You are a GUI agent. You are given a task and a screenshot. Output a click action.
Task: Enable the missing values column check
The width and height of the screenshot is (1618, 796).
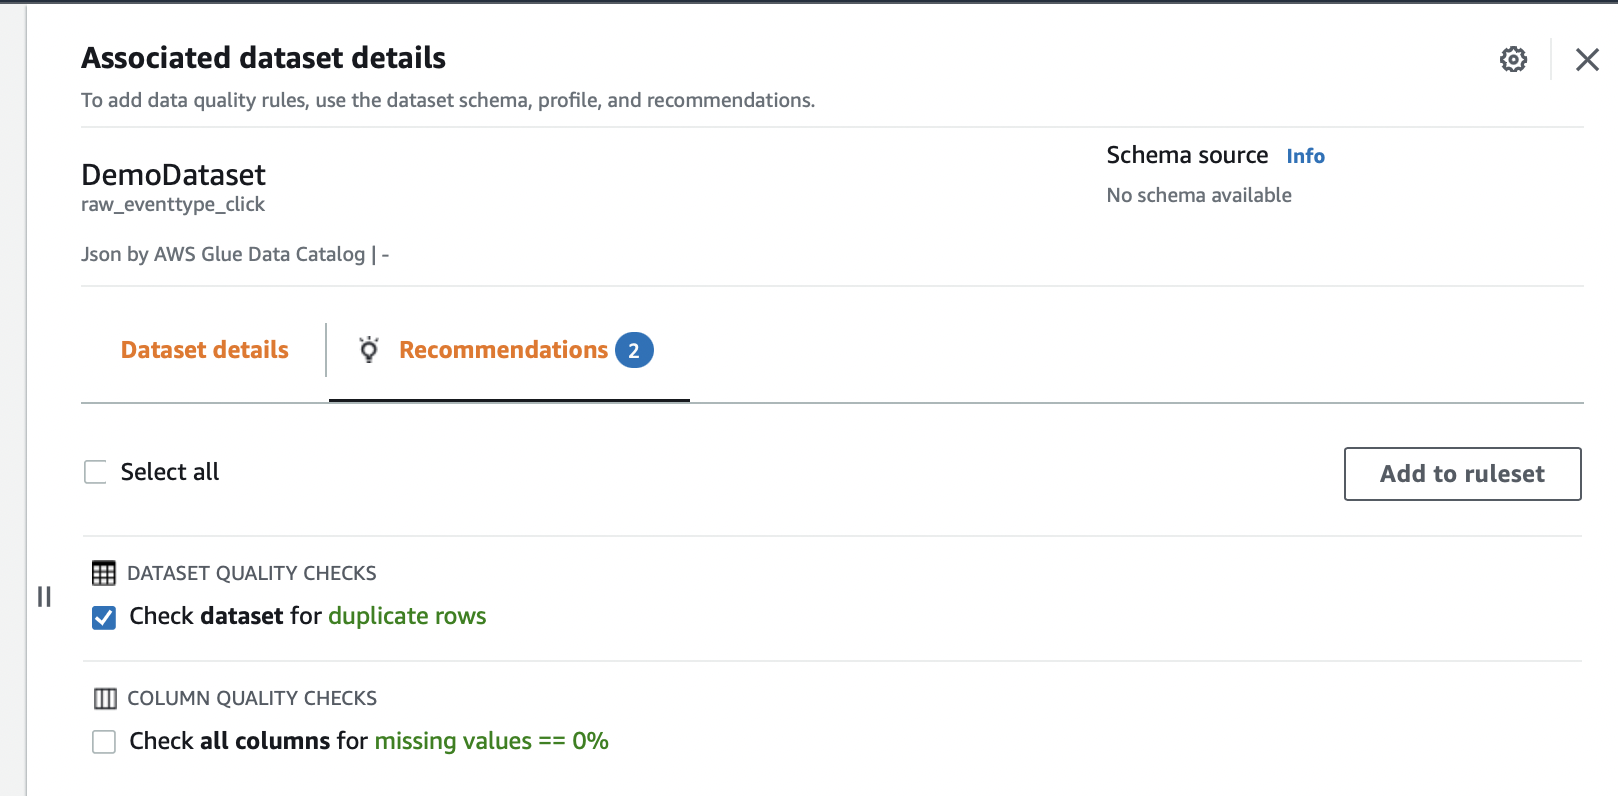click(104, 742)
